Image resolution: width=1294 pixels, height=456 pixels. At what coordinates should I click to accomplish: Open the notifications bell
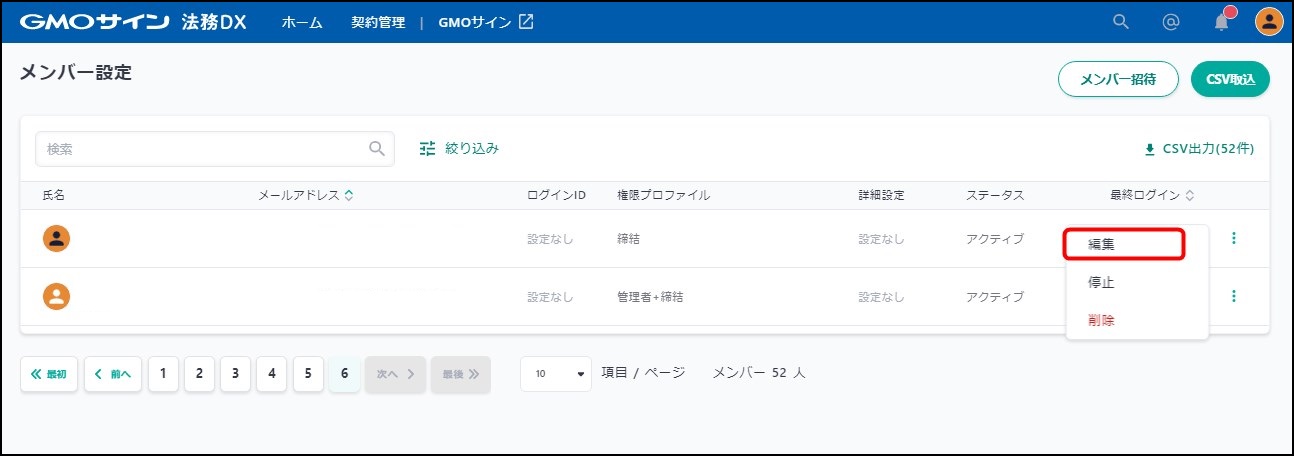[1221, 22]
